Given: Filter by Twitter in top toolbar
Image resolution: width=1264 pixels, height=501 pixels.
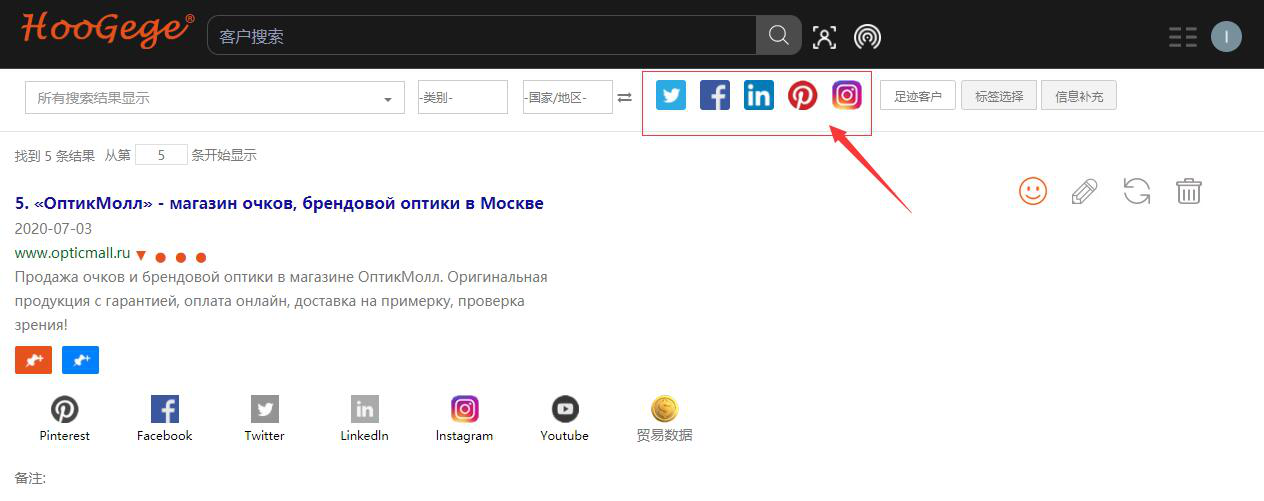Looking at the screenshot, I should (x=671, y=95).
